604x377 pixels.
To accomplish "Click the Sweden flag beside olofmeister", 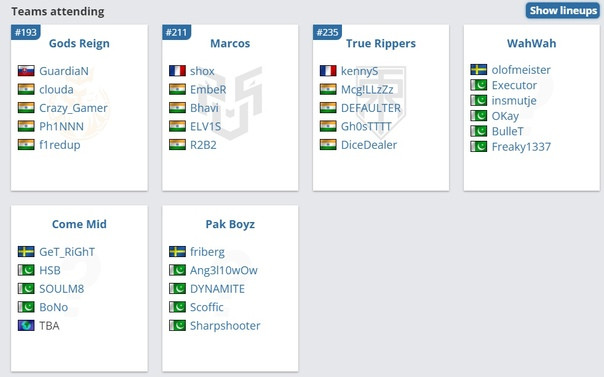I will point(479,70).
